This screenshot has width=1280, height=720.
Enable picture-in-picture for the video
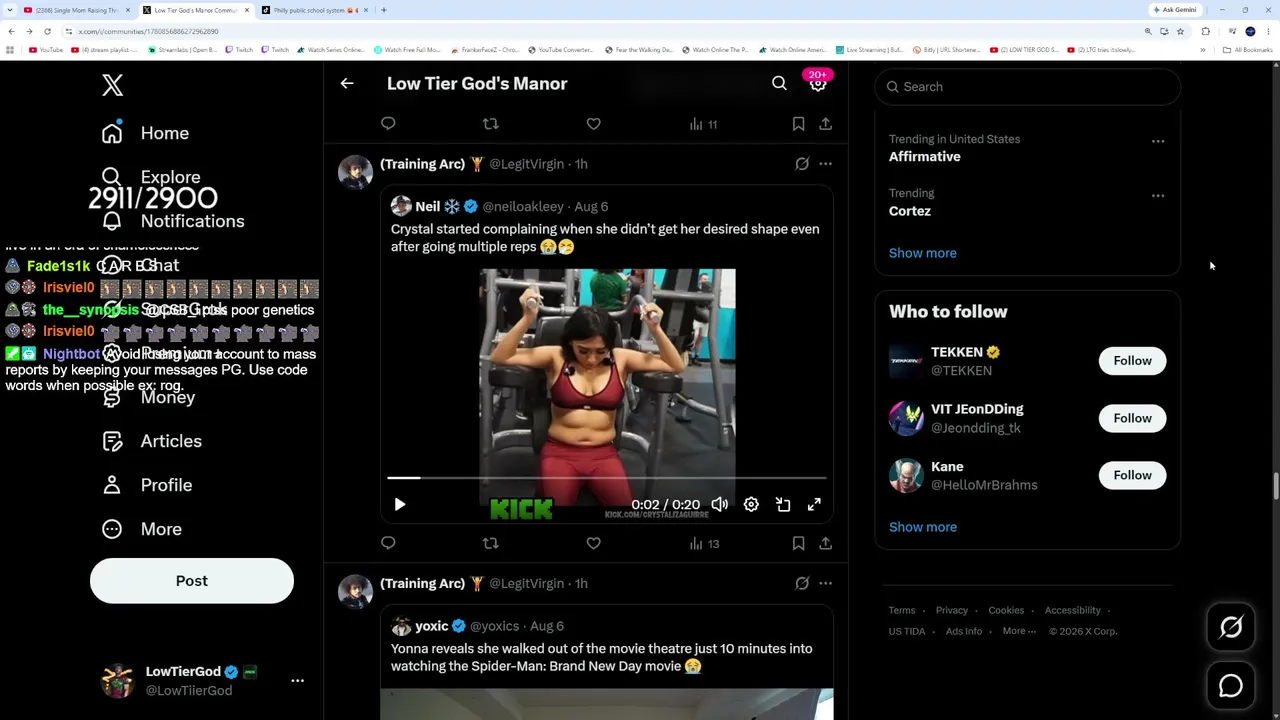point(783,505)
